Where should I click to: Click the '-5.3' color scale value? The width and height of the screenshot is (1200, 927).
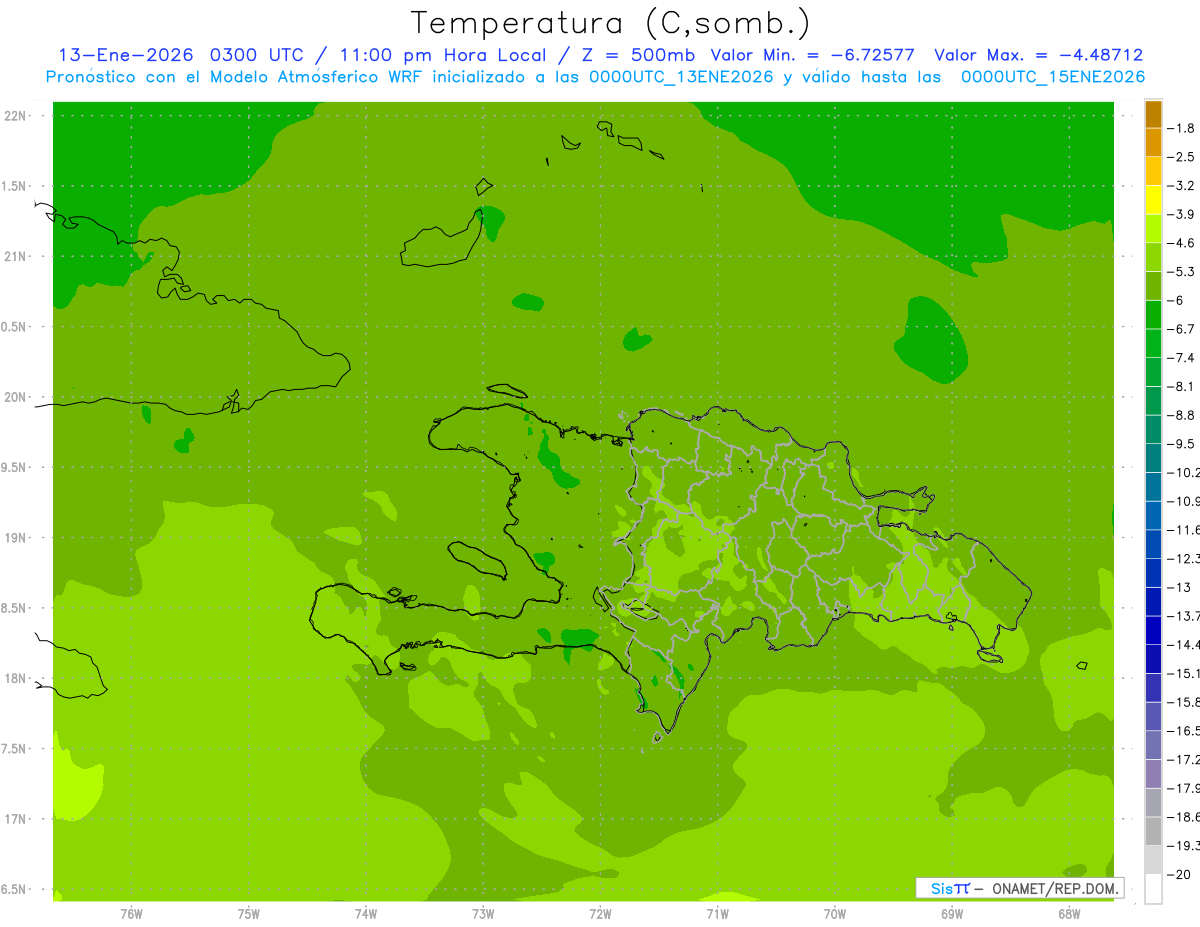tap(1182, 272)
